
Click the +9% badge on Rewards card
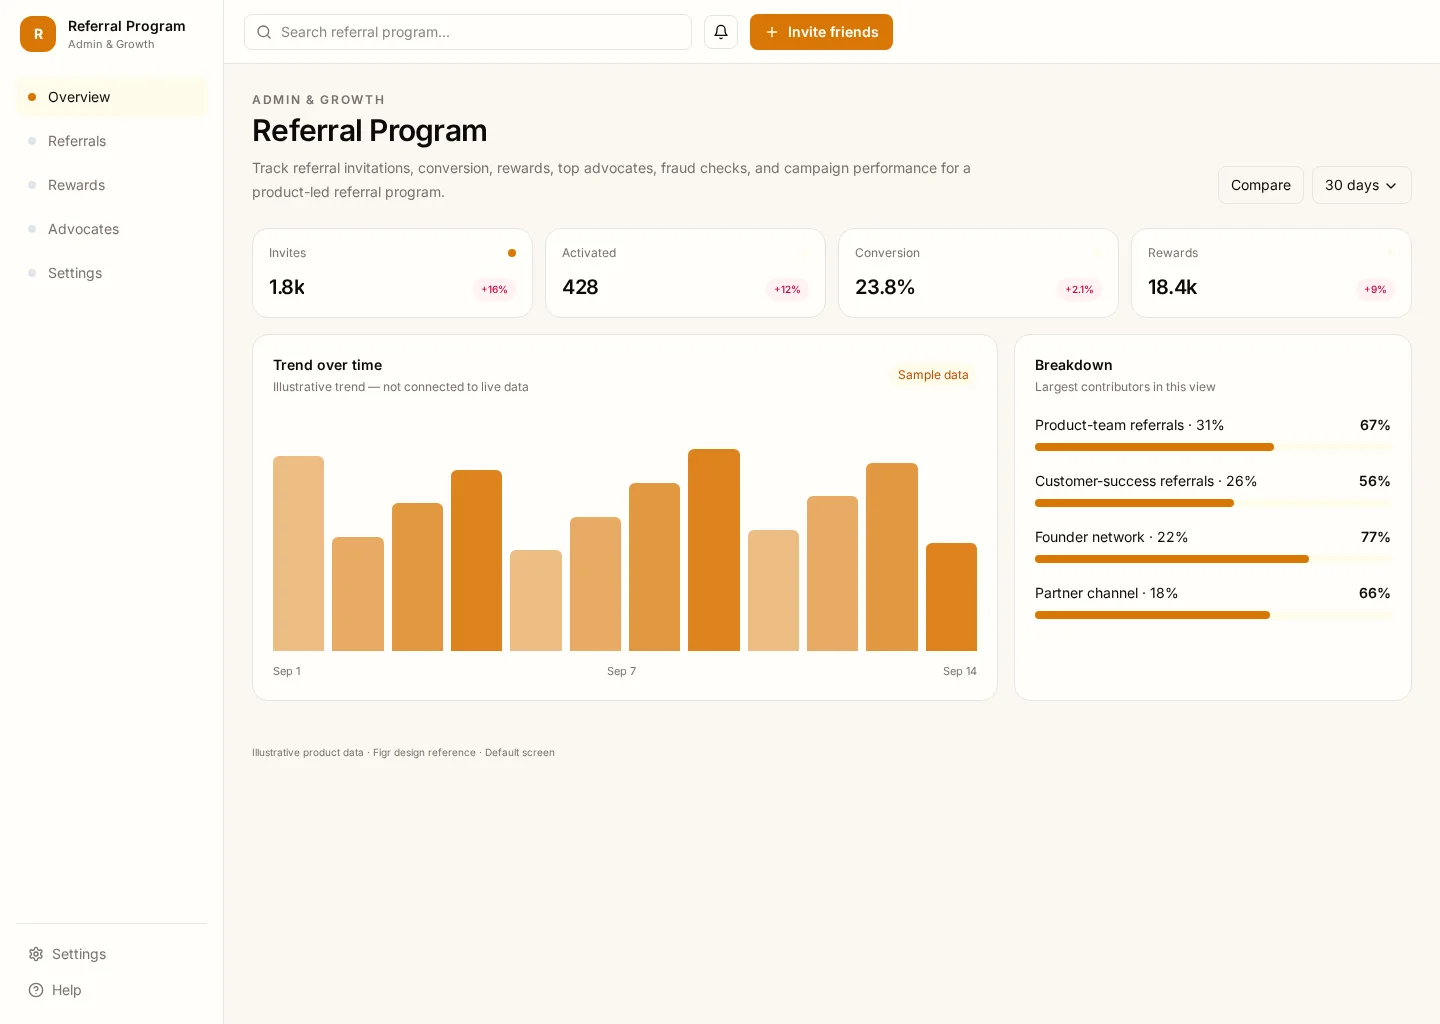point(1375,290)
